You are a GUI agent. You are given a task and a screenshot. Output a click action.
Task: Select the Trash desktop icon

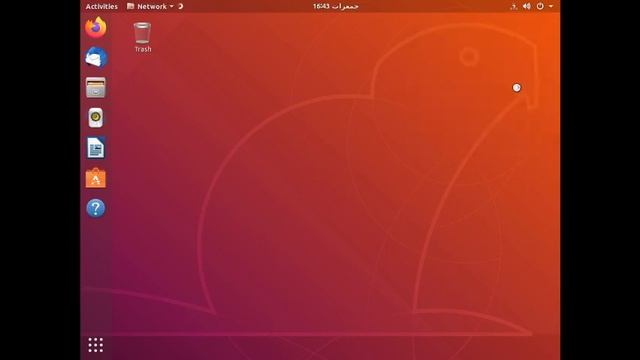[x=142, y=37]
